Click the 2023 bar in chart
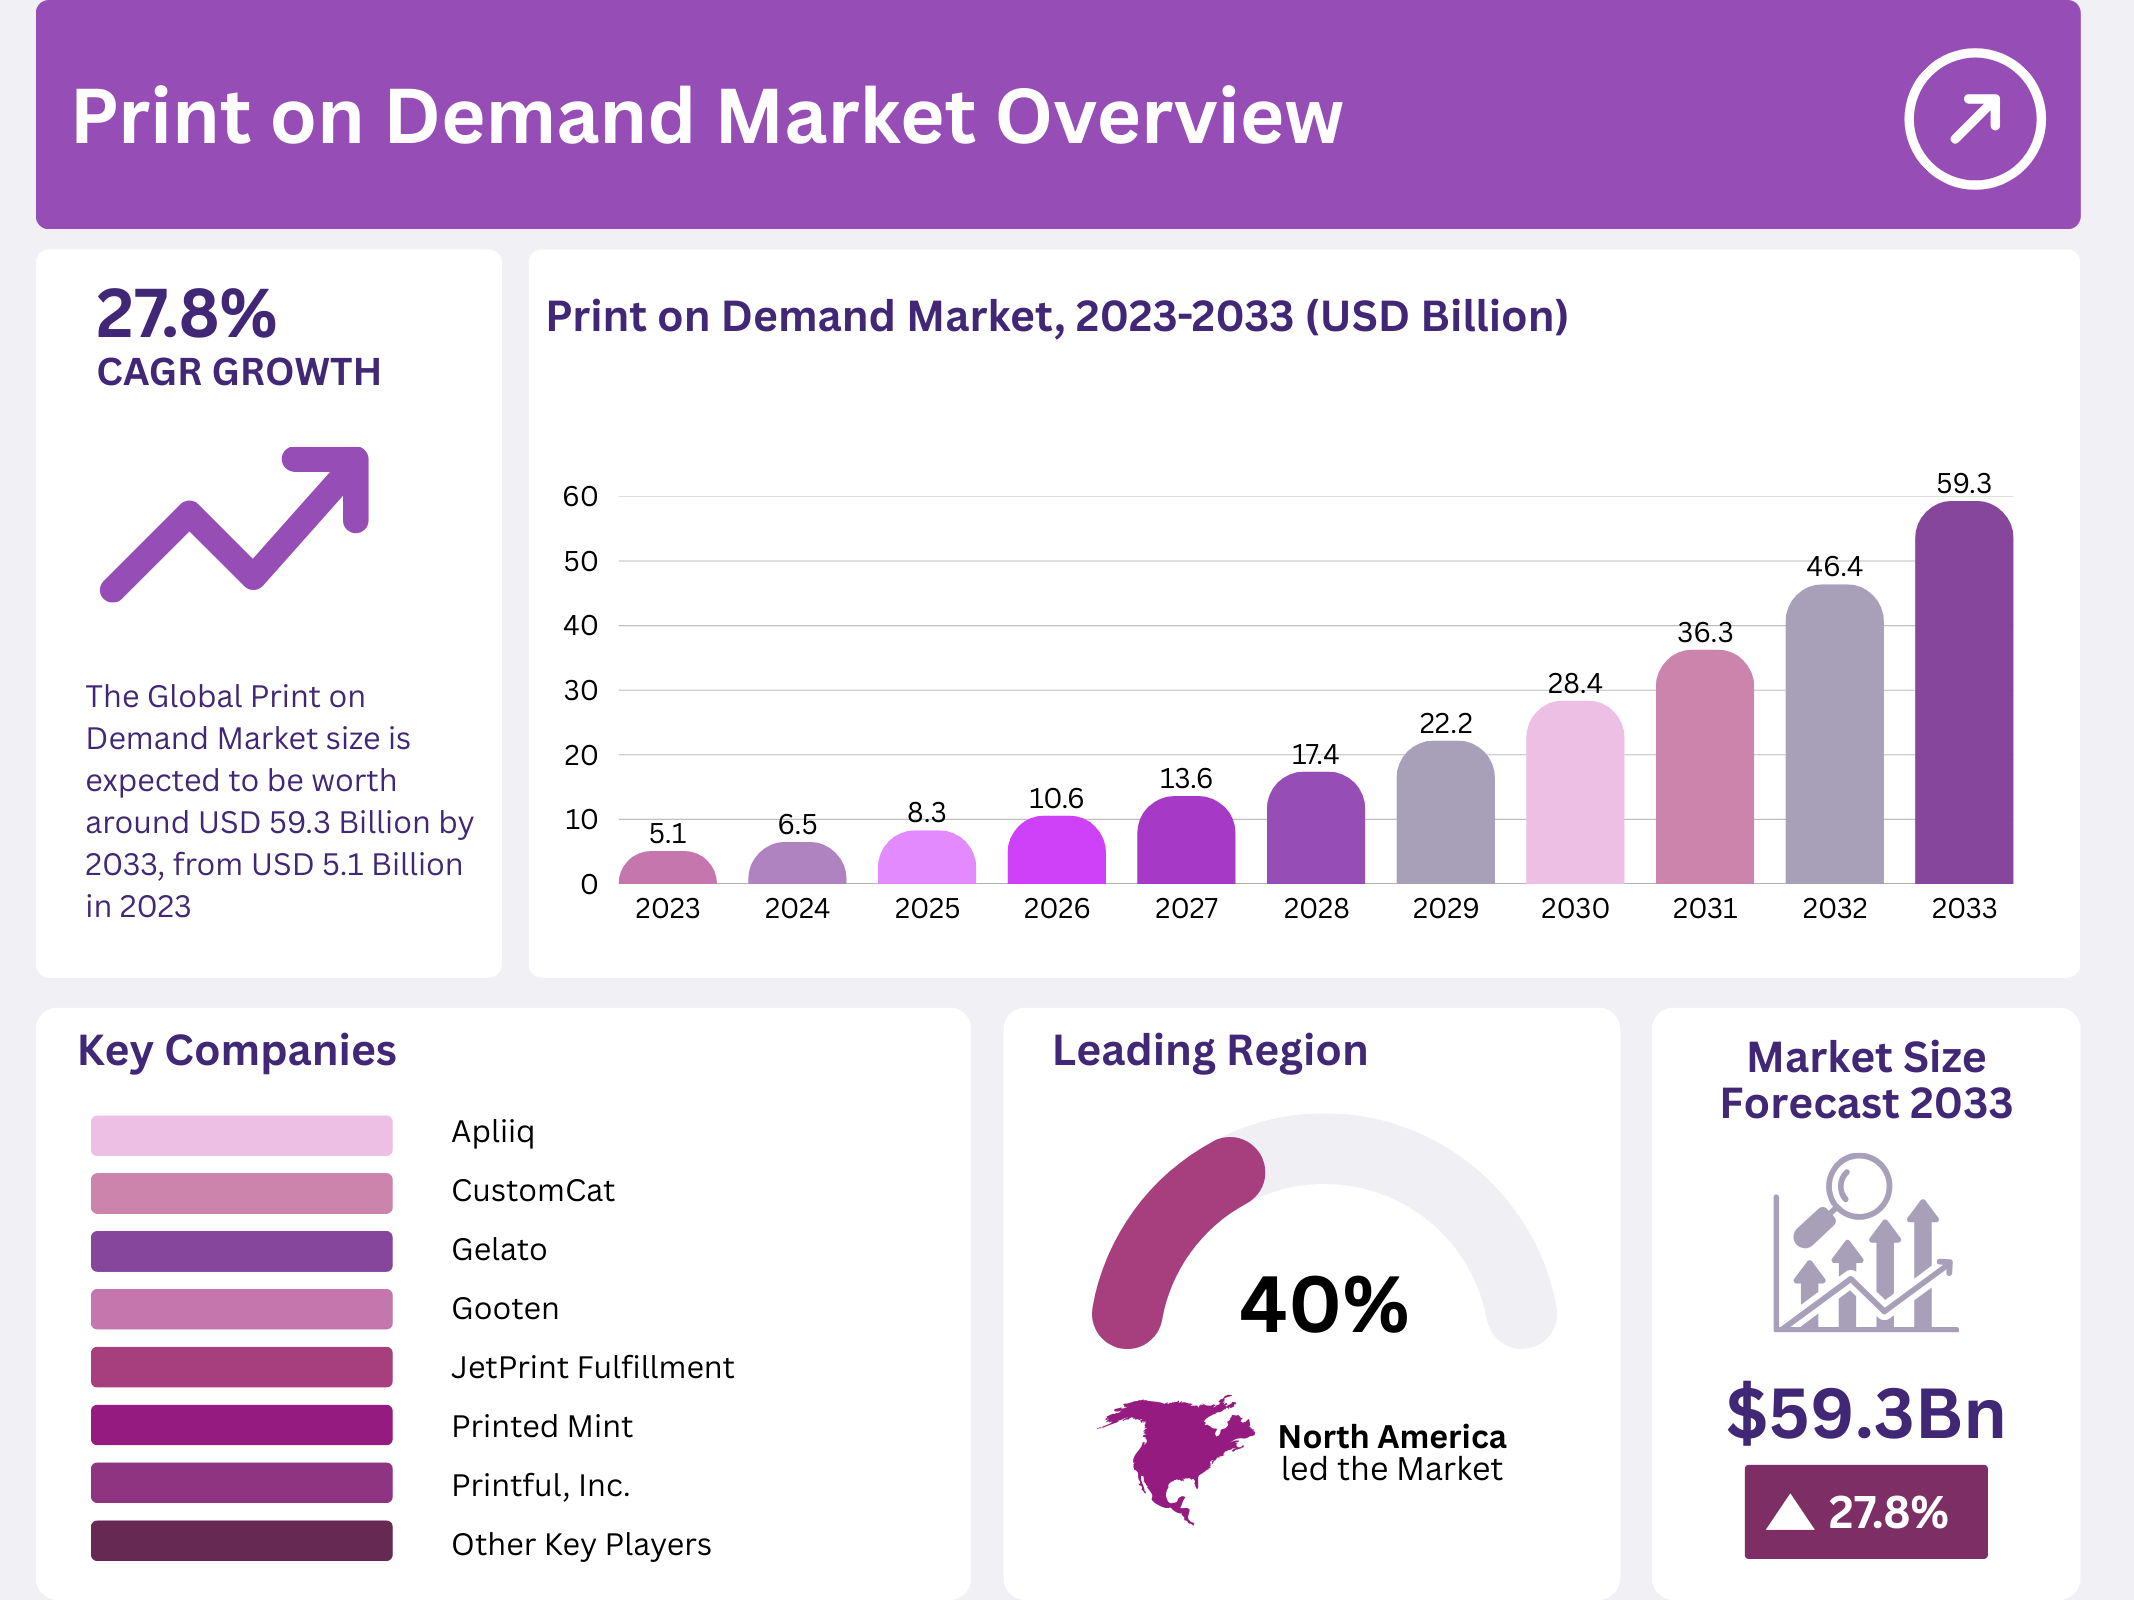This screenshot has width=2134, height=1600. coord(667,869)
